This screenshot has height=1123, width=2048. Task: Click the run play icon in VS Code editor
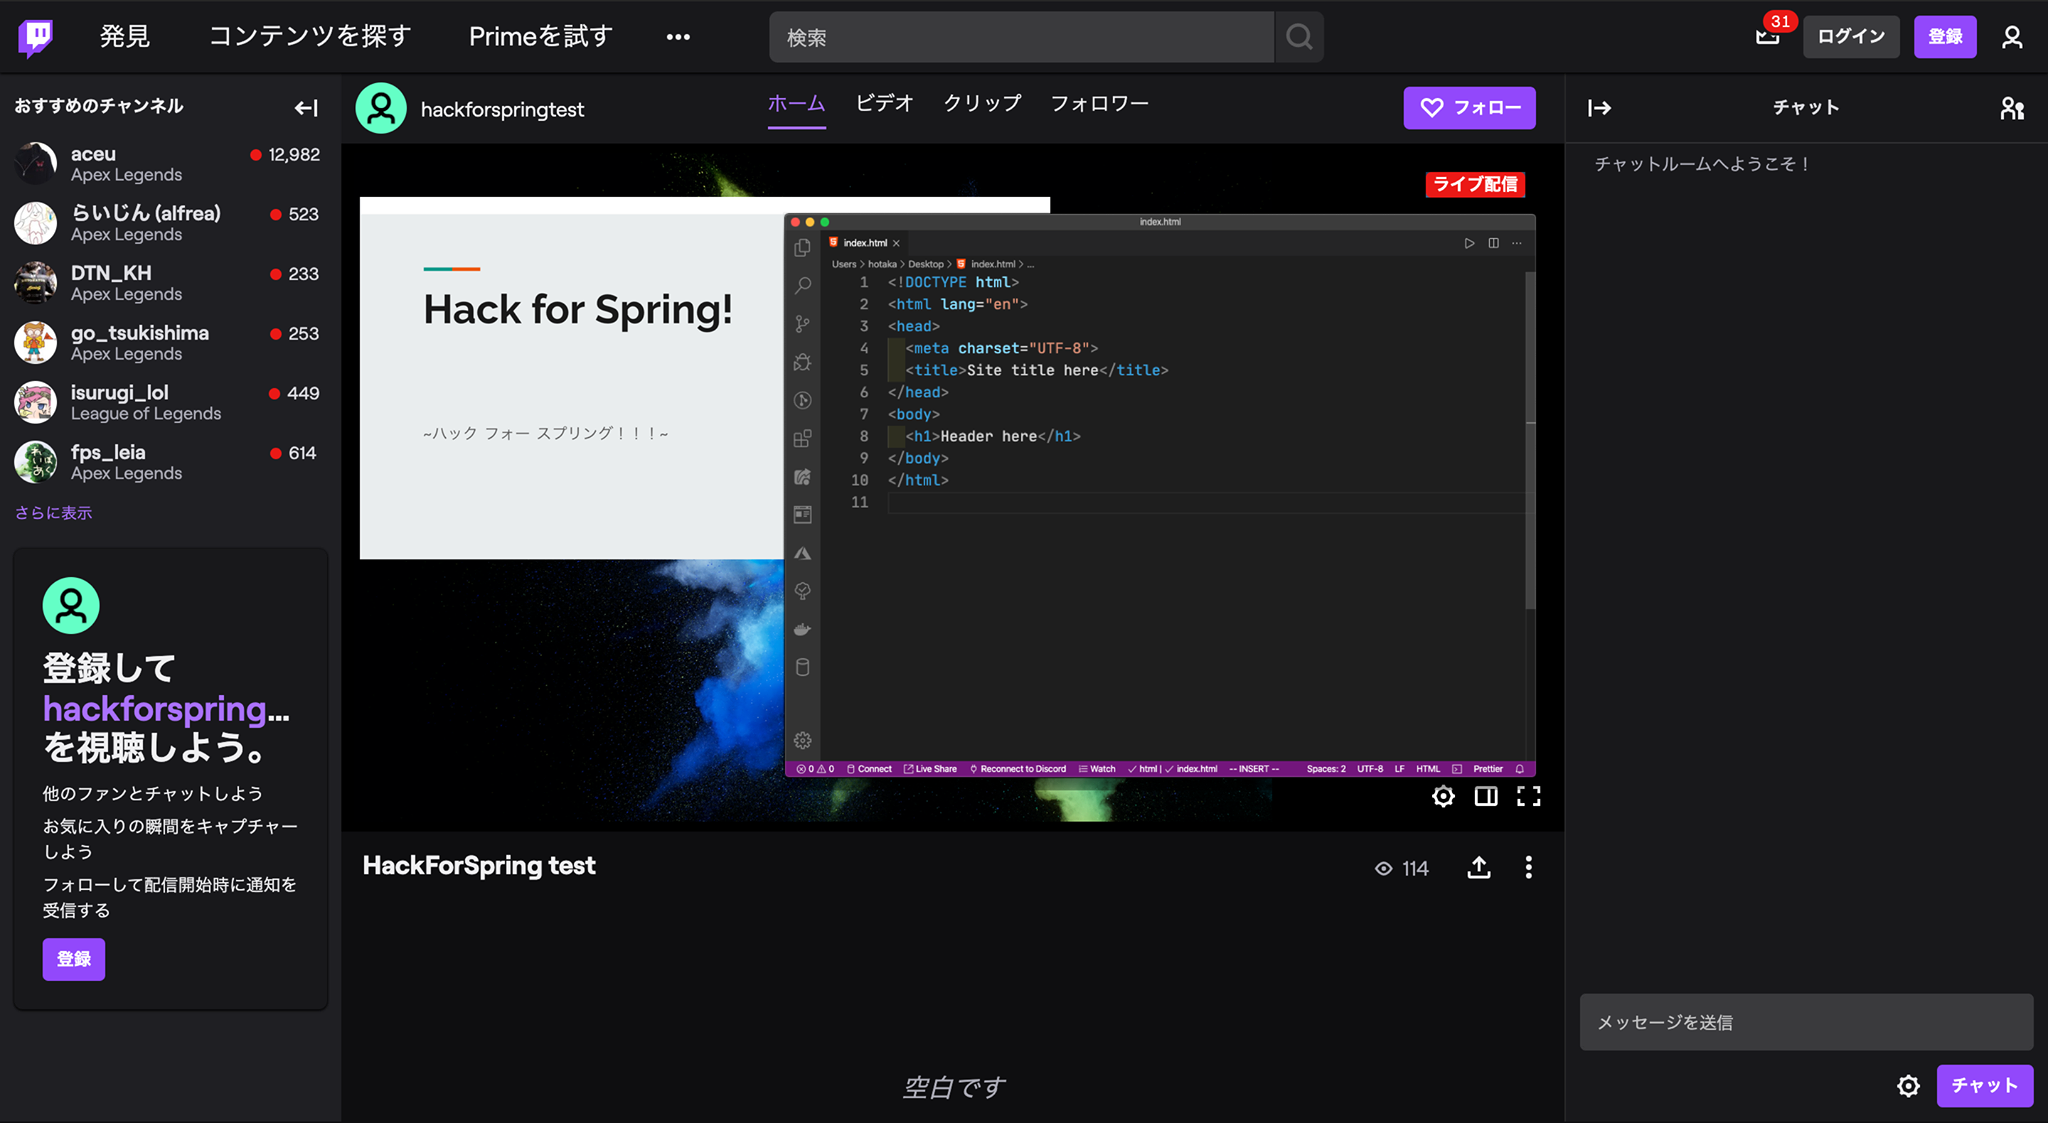(x=1469, y=243)
